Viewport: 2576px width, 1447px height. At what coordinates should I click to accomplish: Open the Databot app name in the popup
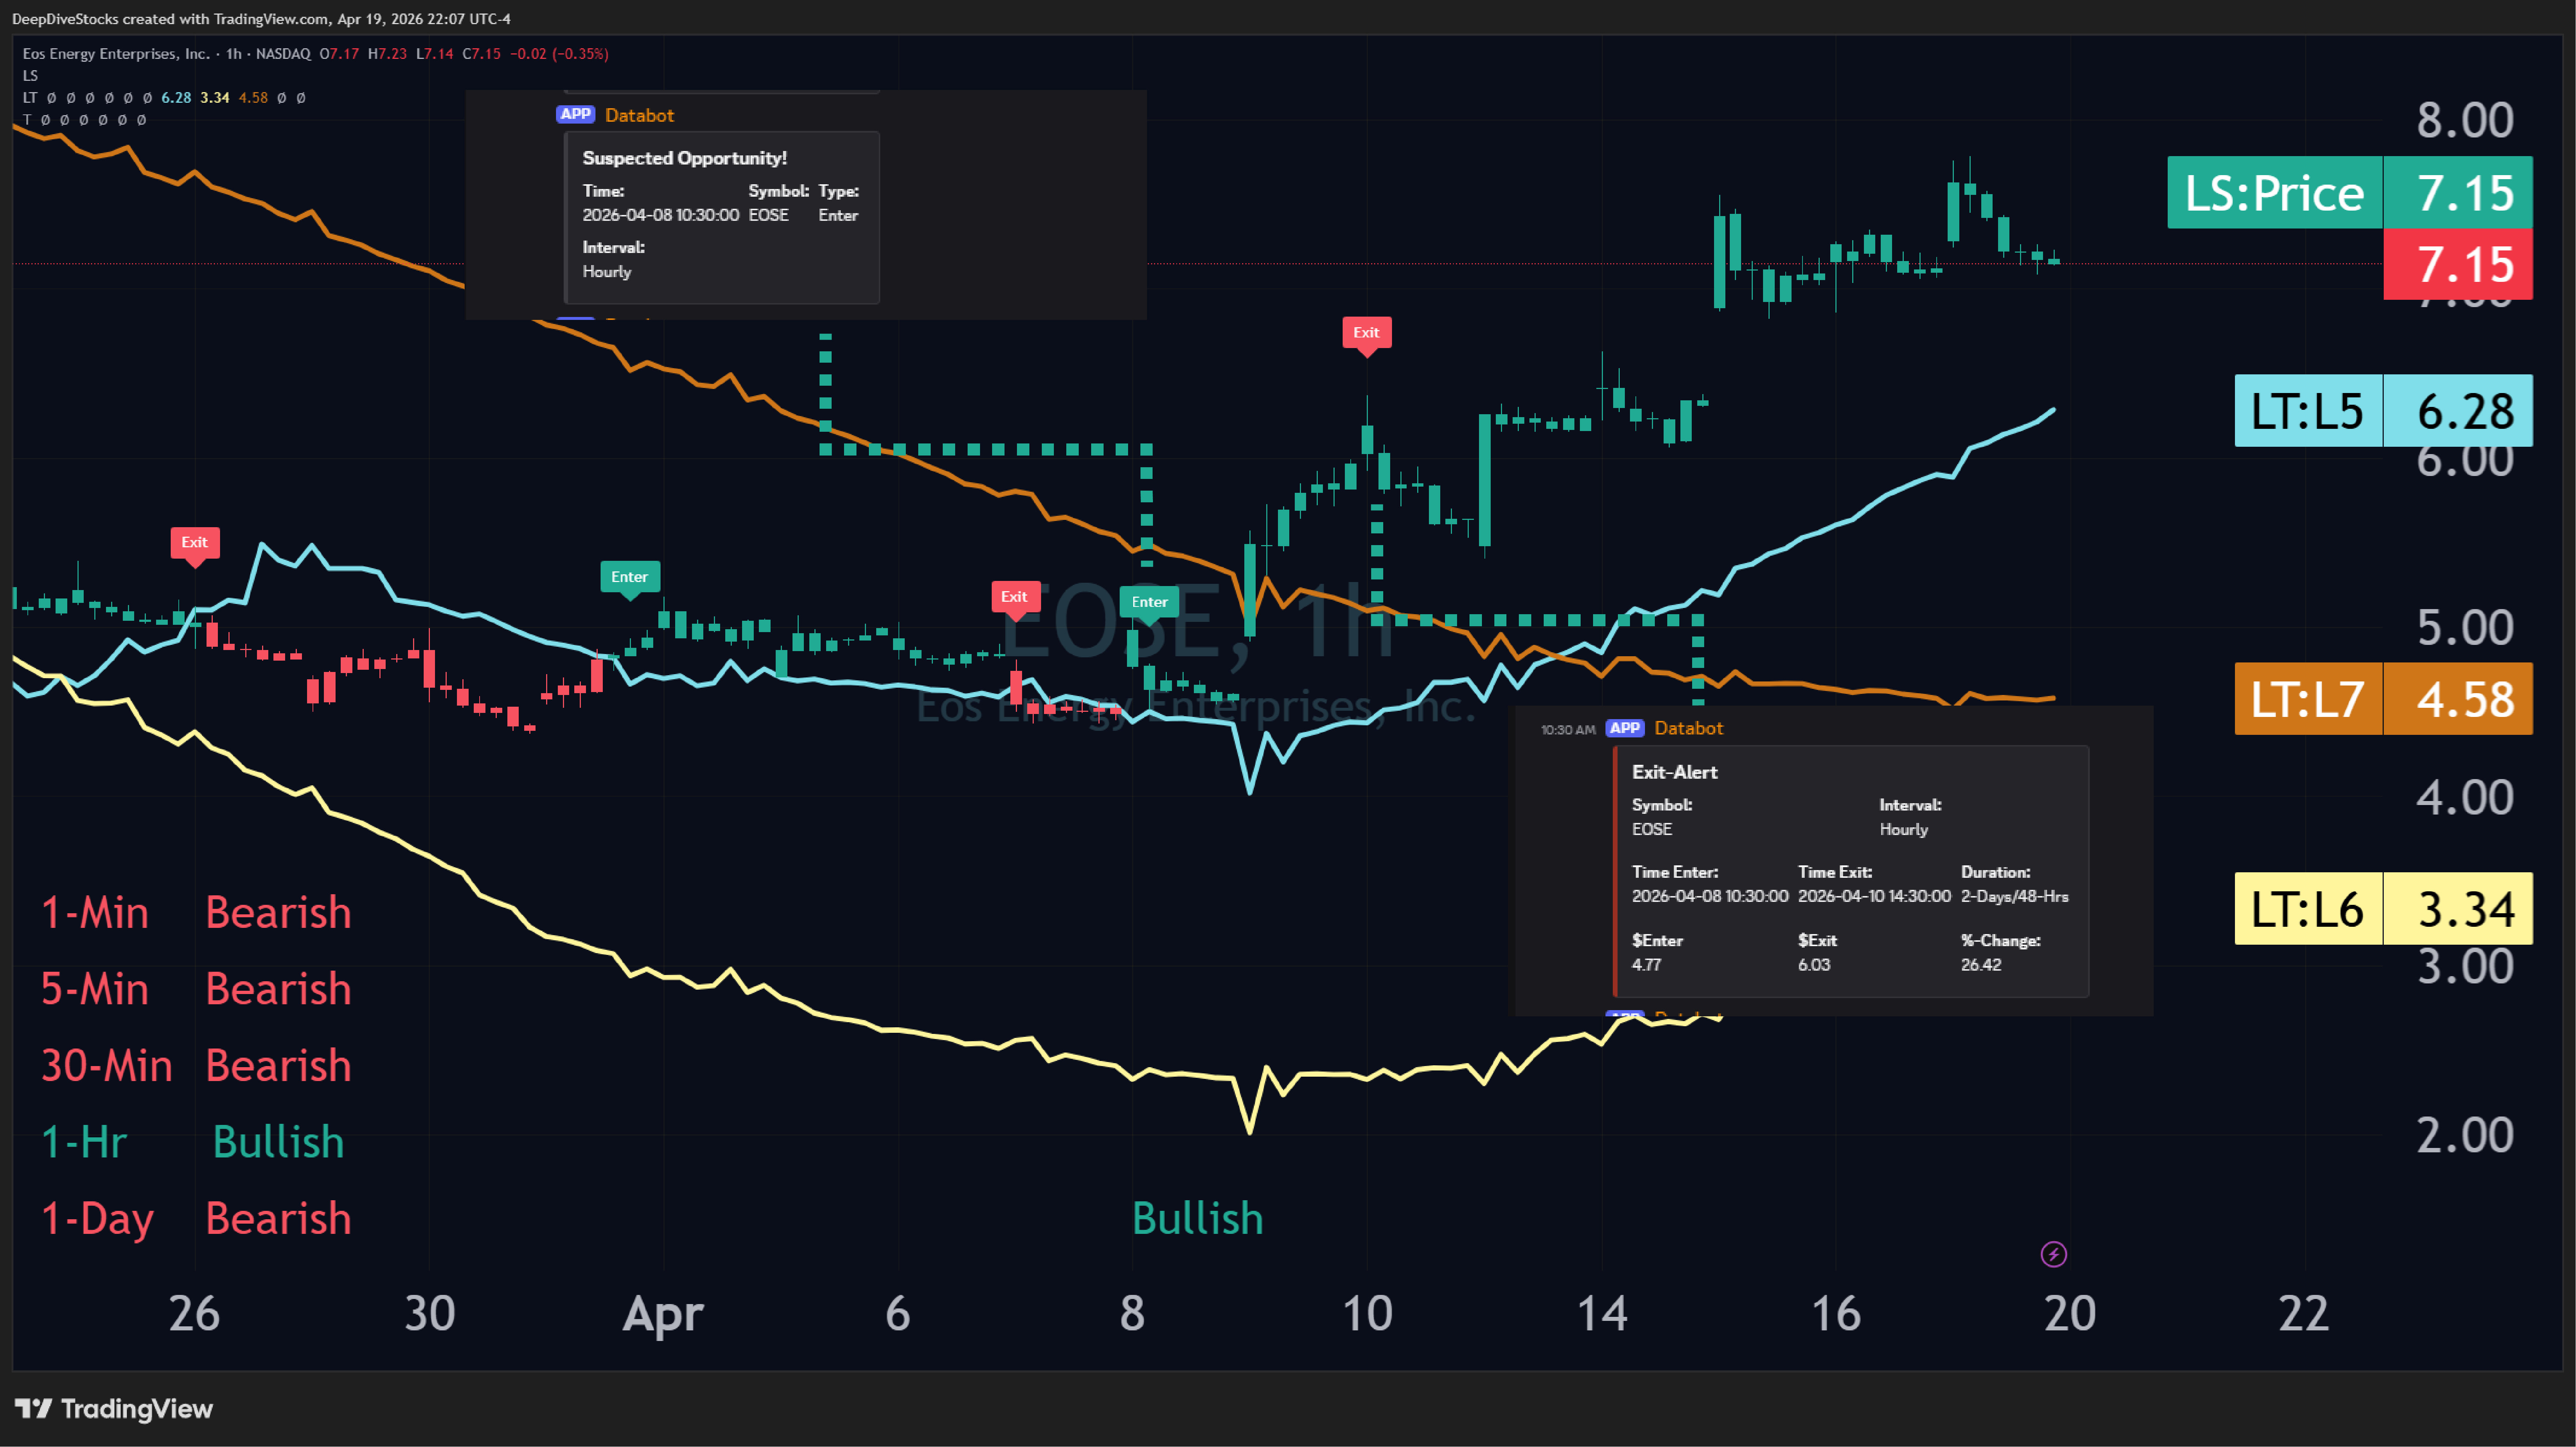pyautogui.click(x=640, y=115)
